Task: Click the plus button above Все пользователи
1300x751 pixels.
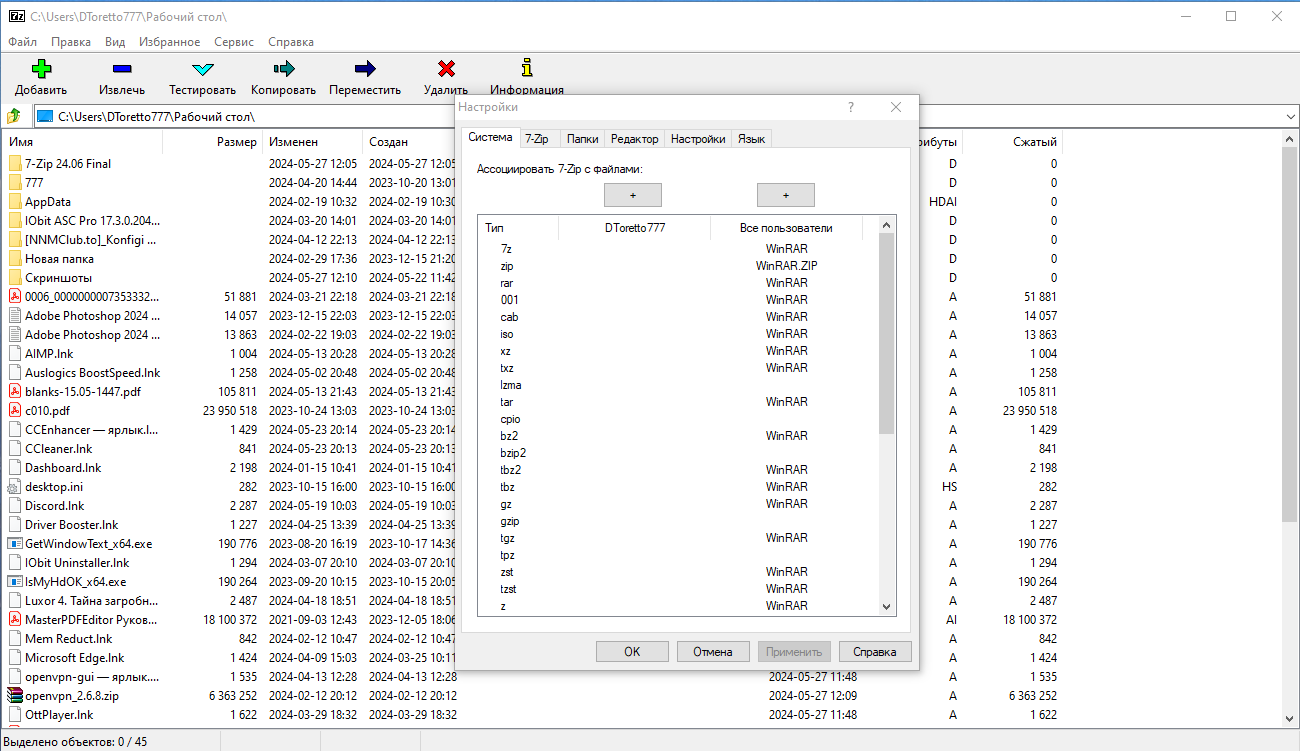Action: [786, 195]
